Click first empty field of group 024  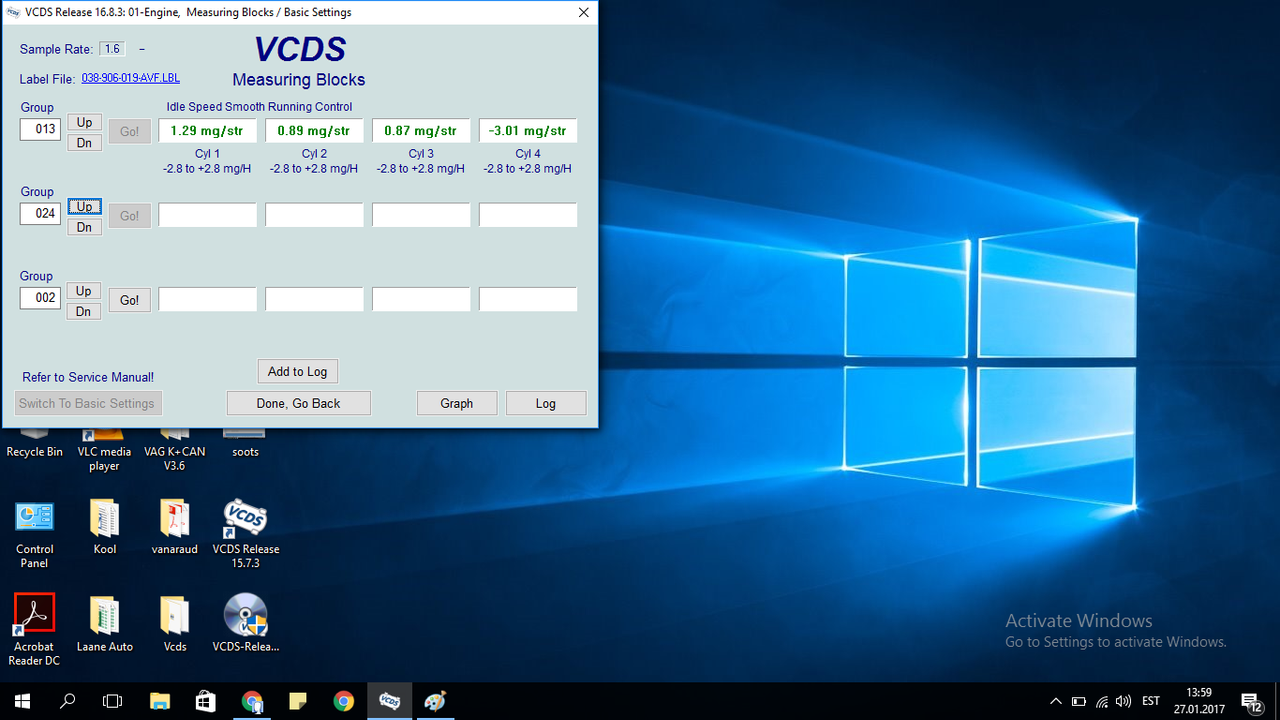coord(208,215)
